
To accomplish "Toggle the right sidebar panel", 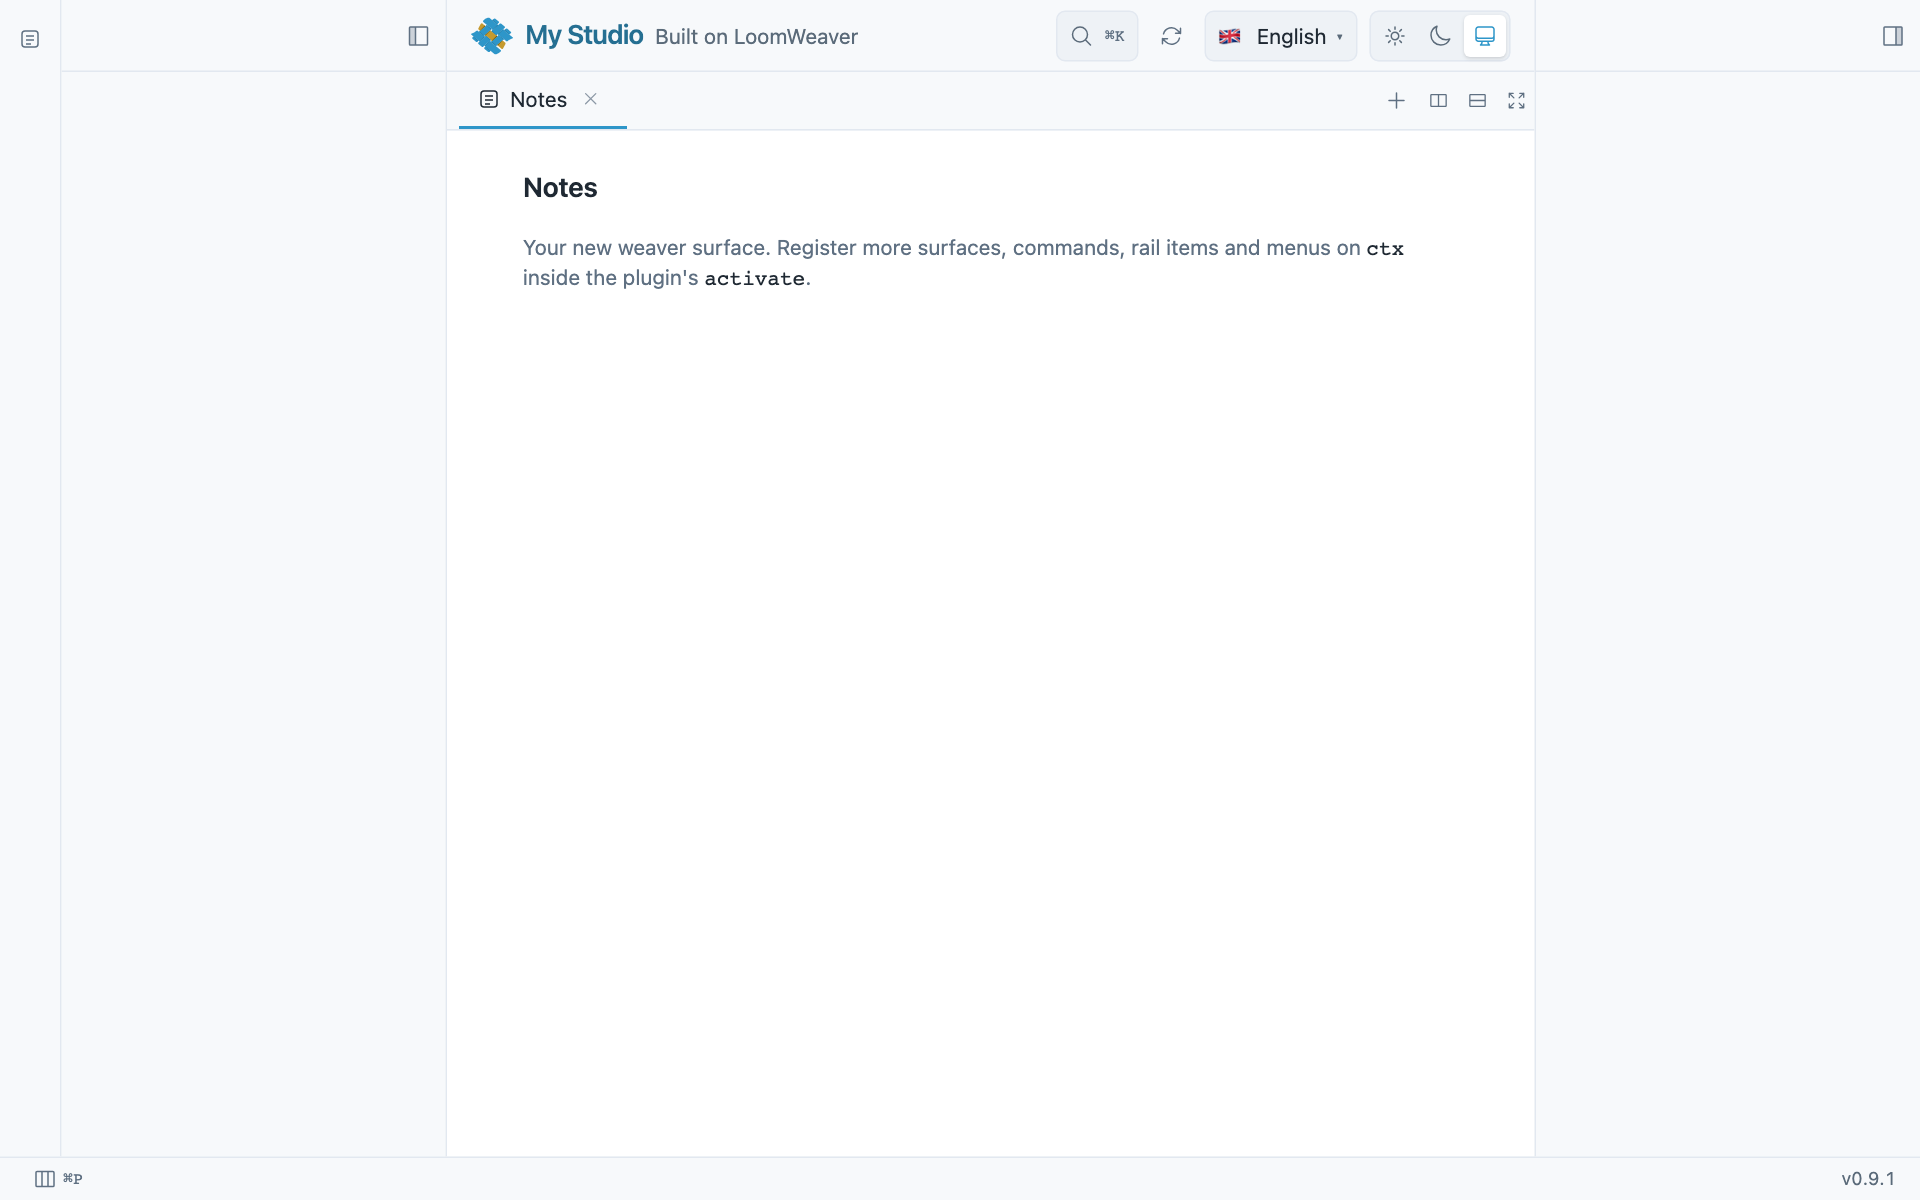I will [1892, 36].
